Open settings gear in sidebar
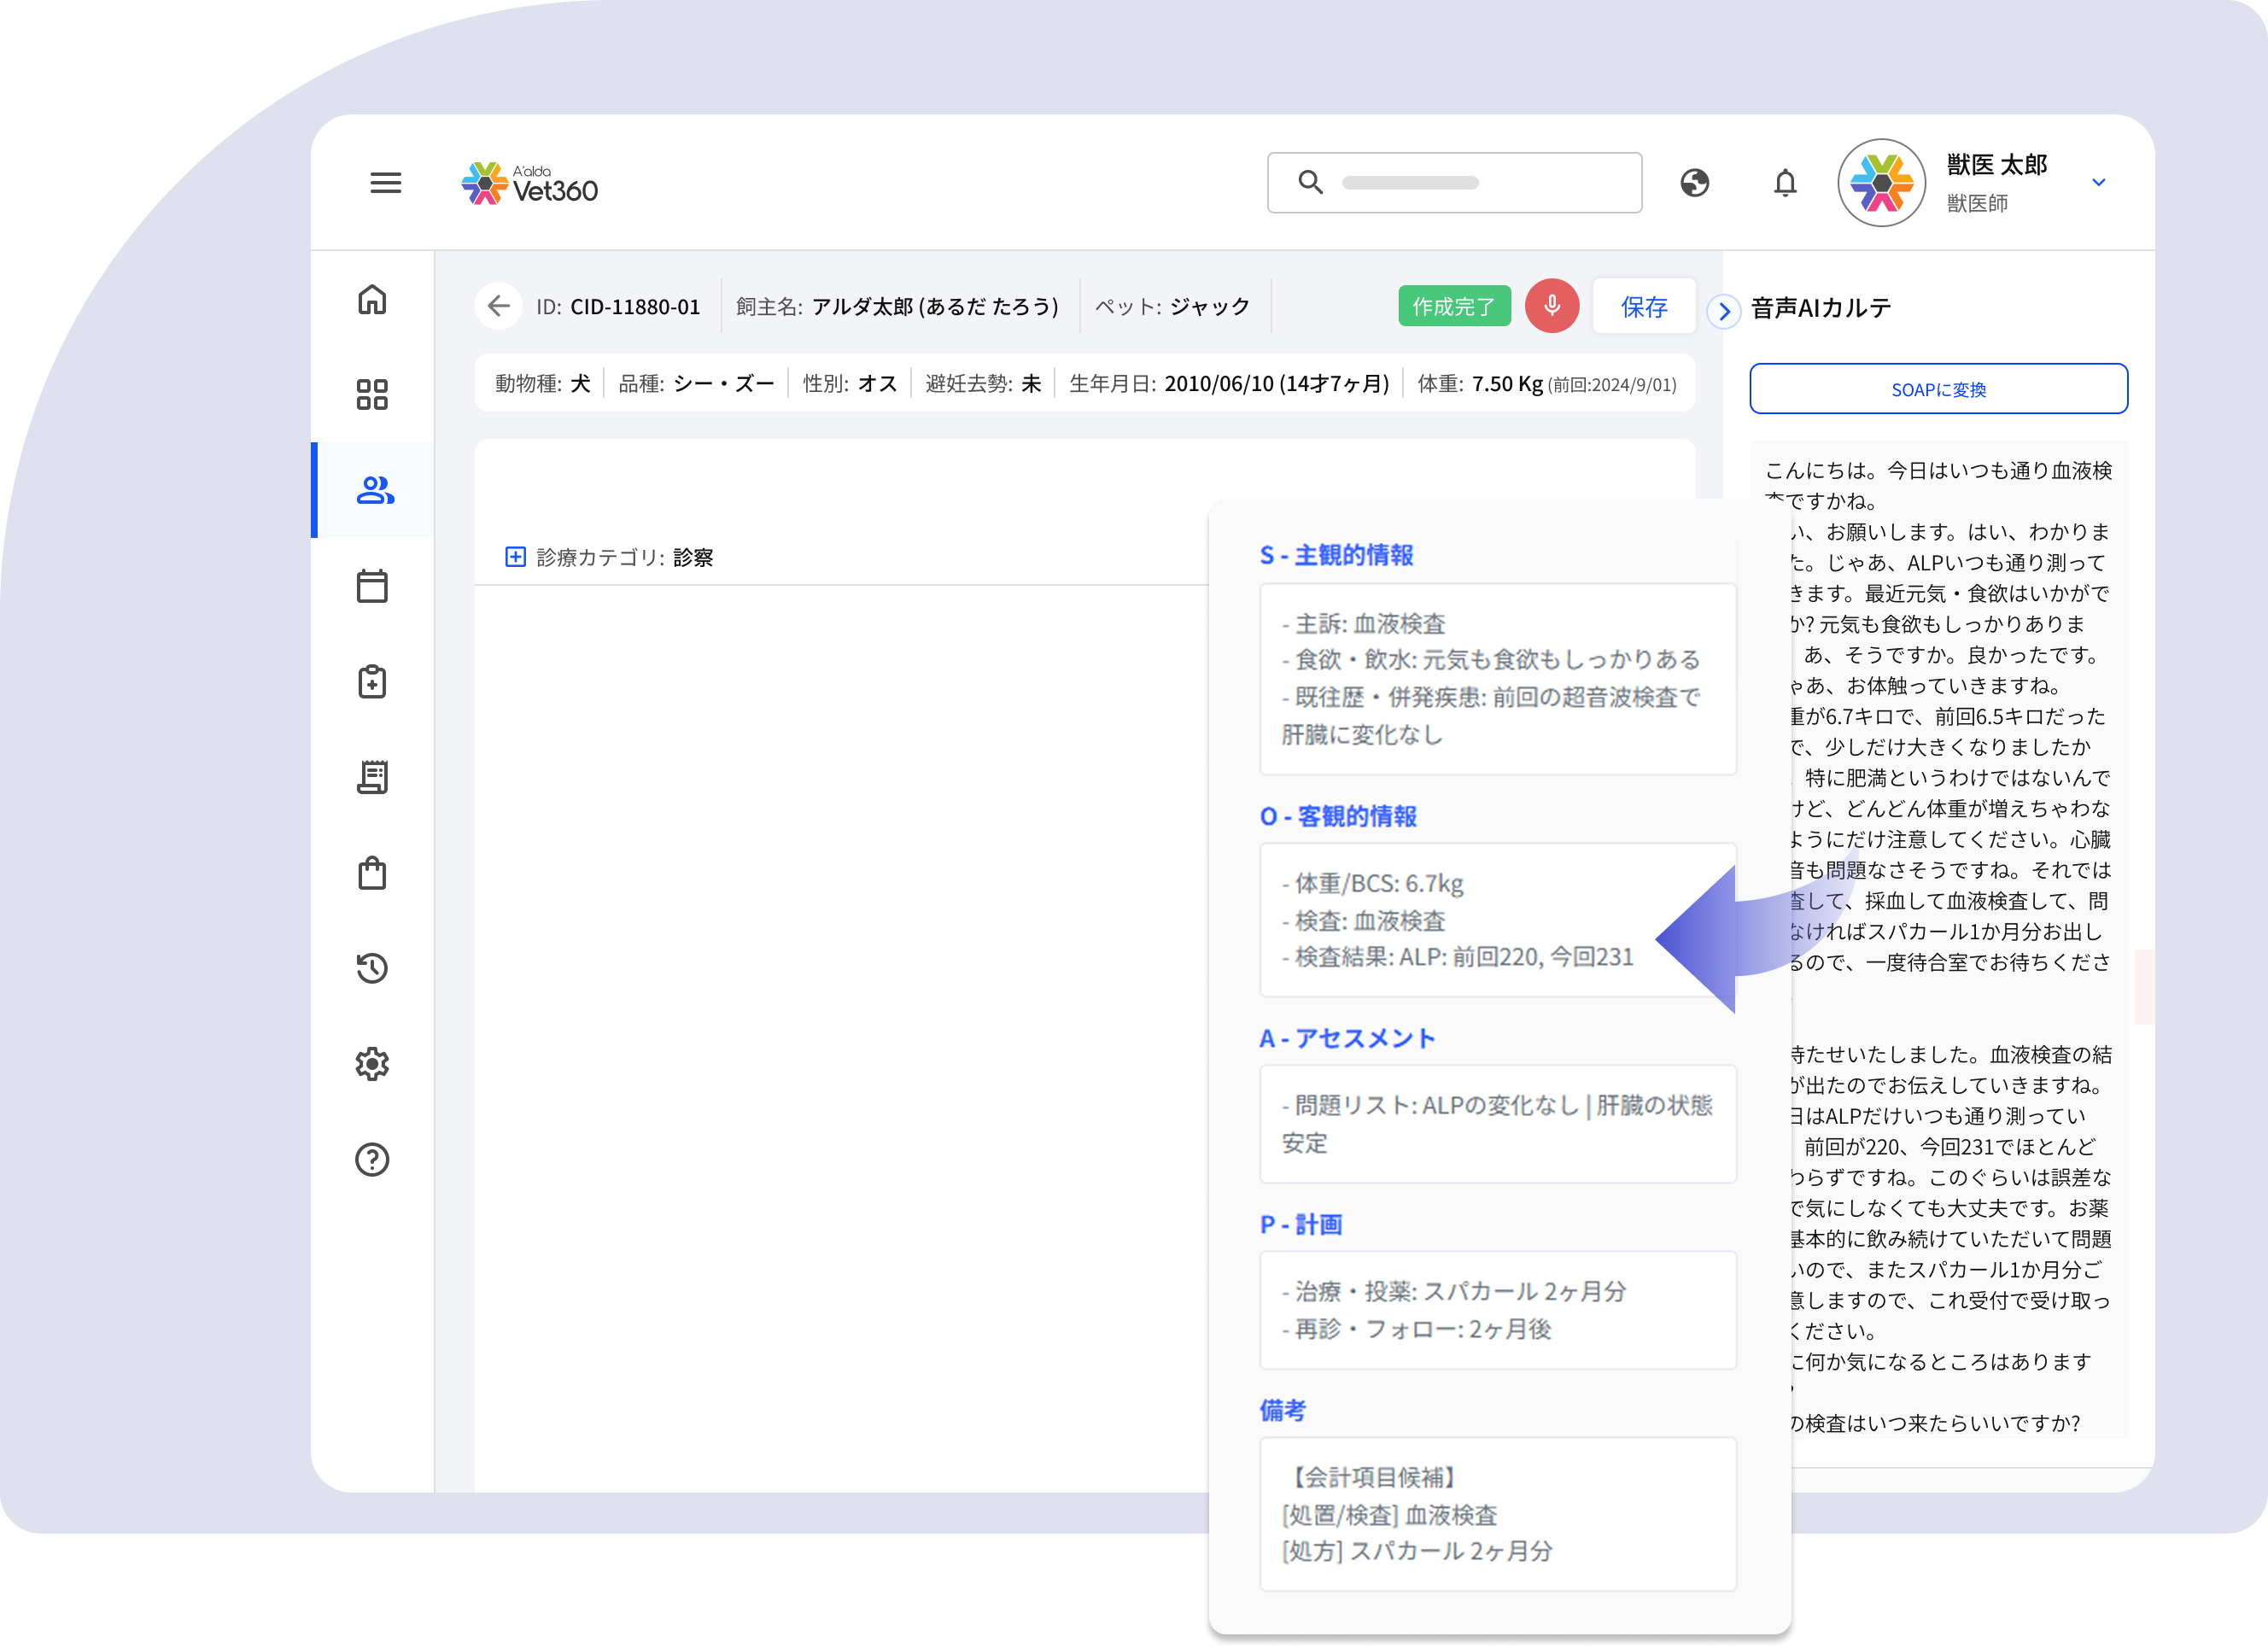2268x1648 pixels. coord(372,1064)
